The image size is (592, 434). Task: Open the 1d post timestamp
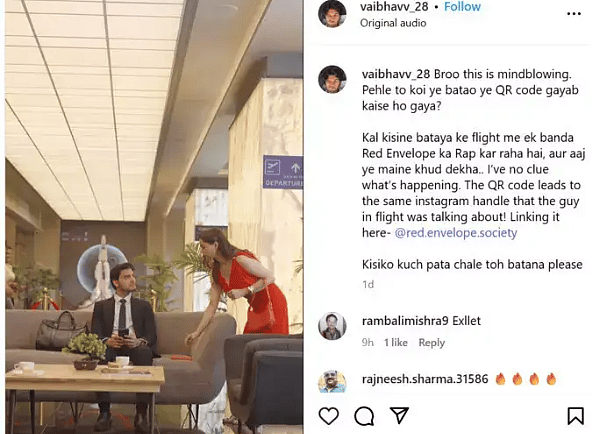click(x=368, y=284)
